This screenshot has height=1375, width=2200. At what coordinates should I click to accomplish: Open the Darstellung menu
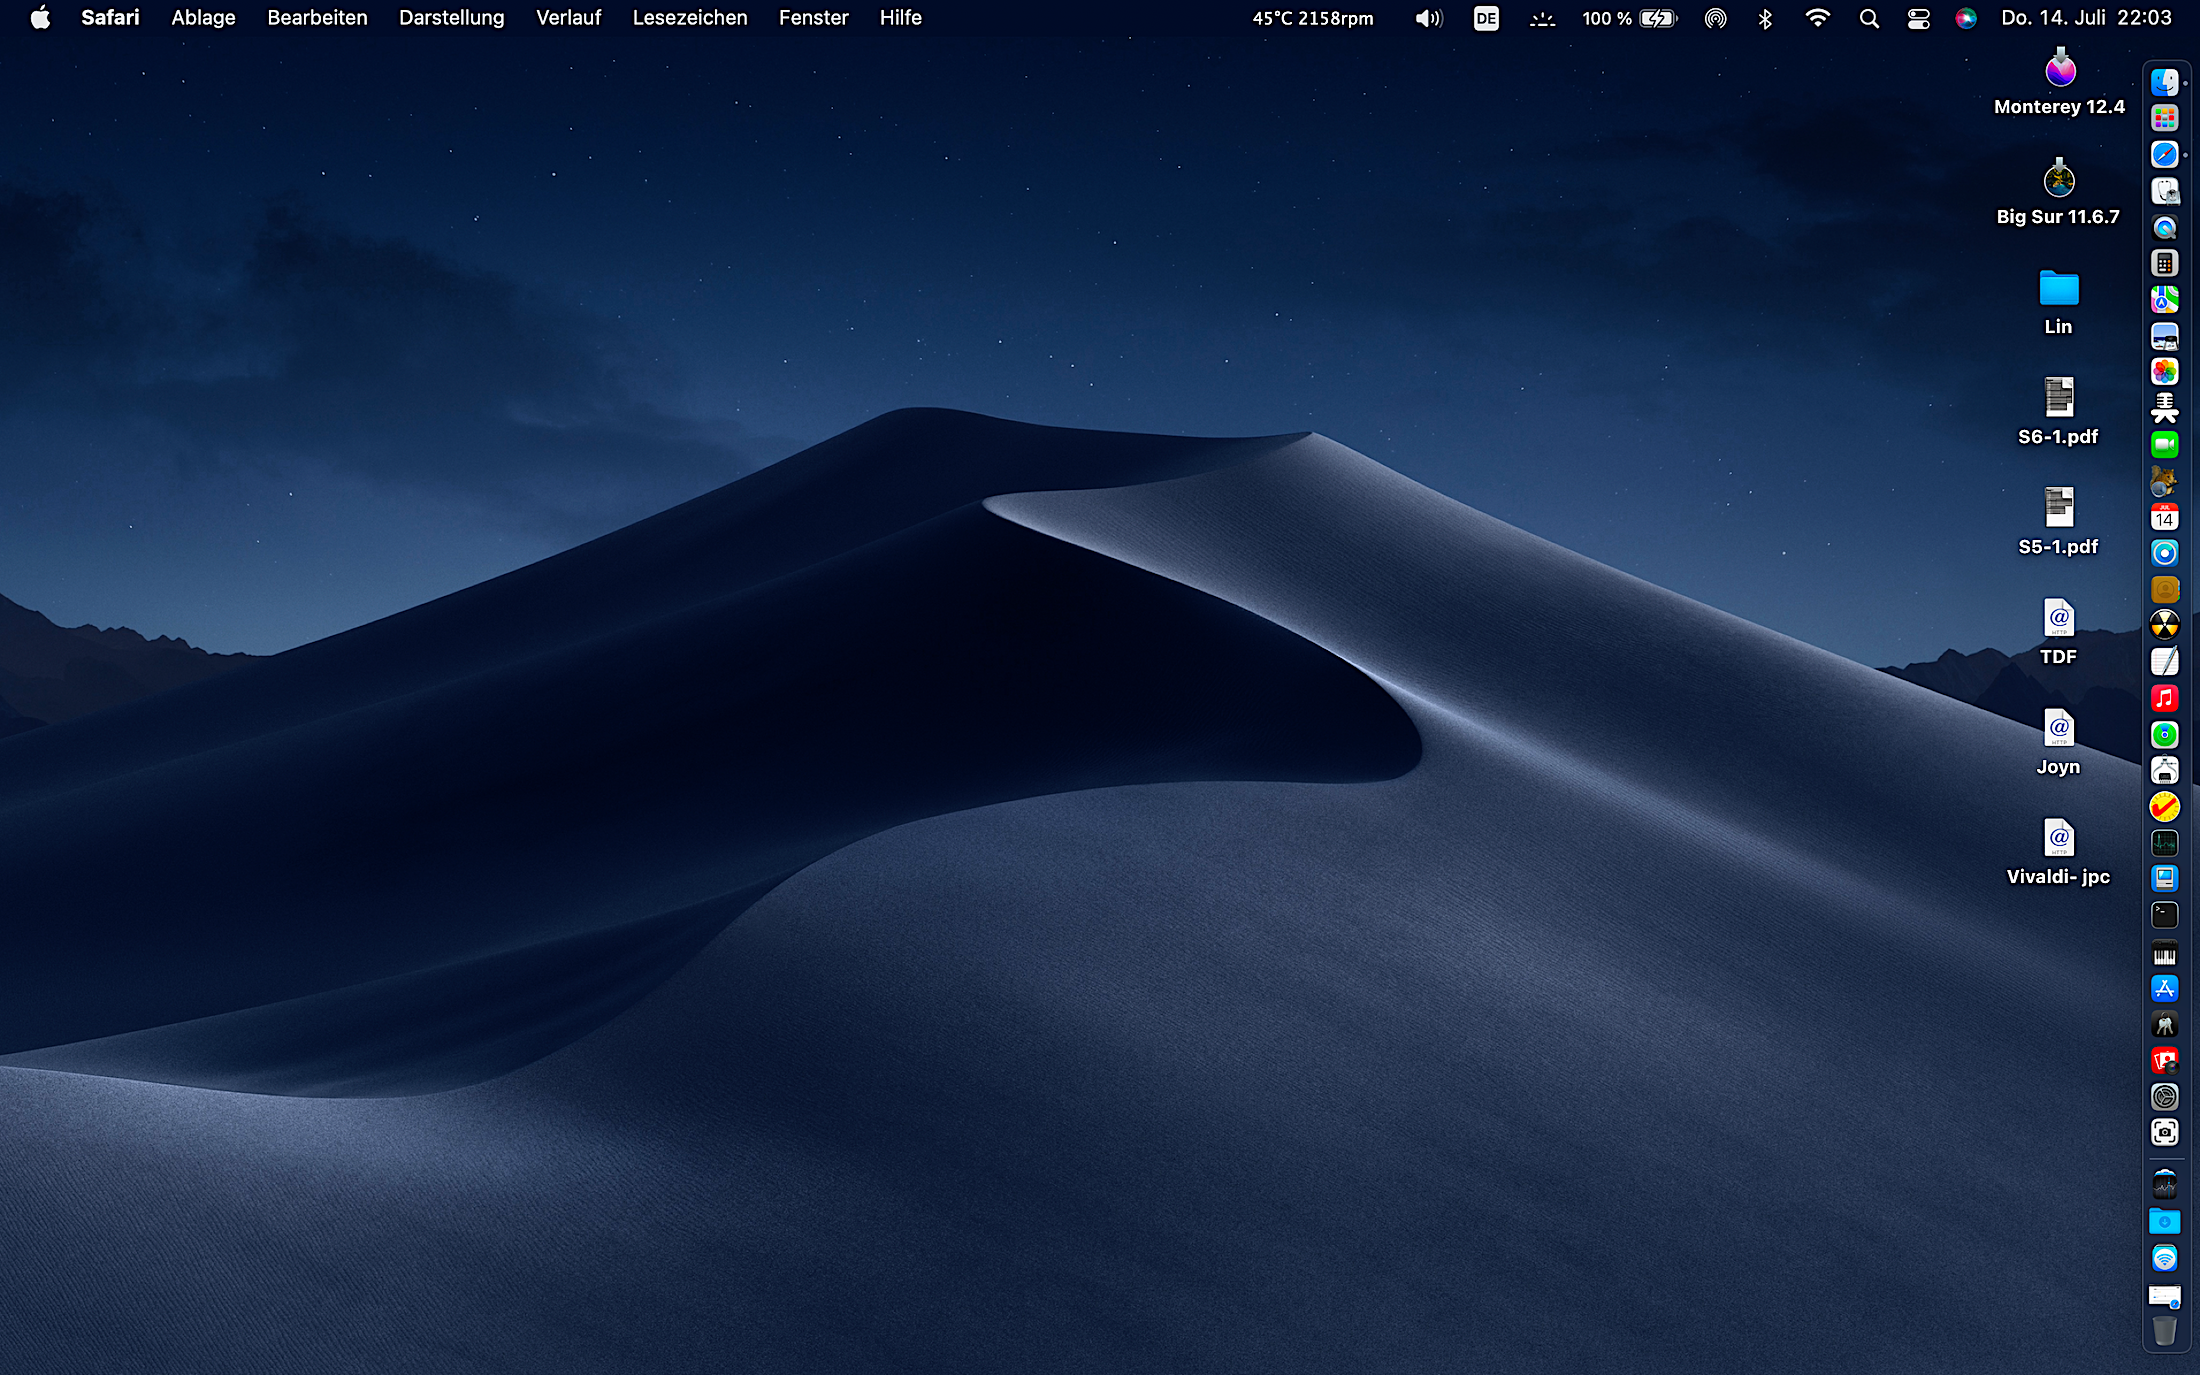coord(451,18)
